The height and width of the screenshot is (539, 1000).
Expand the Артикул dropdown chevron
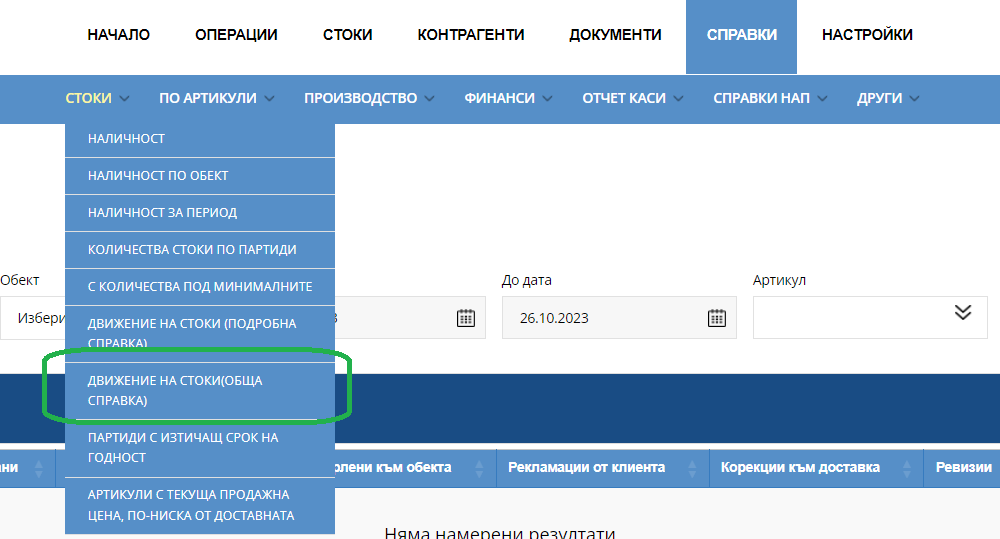pos(963,312)
